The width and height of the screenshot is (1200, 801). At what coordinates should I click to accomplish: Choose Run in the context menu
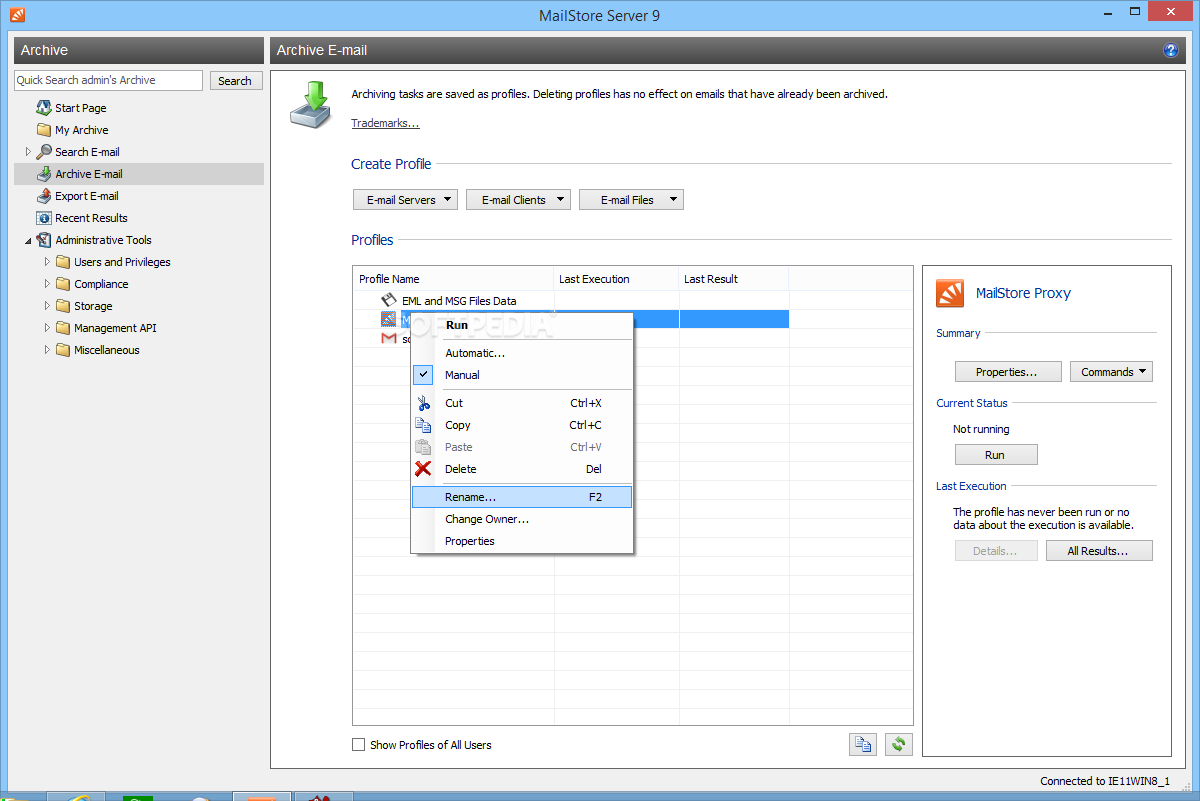(522, 325)
